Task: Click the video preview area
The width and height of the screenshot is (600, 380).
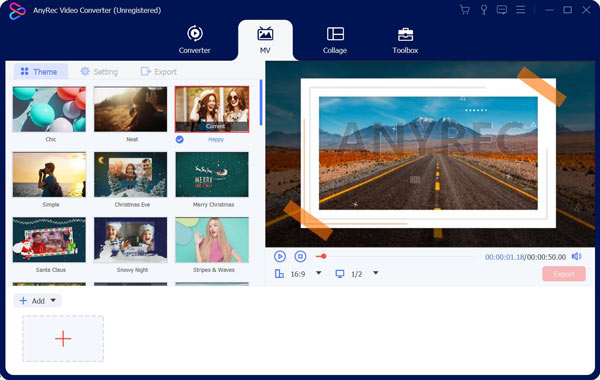Action: pos(430,154)
